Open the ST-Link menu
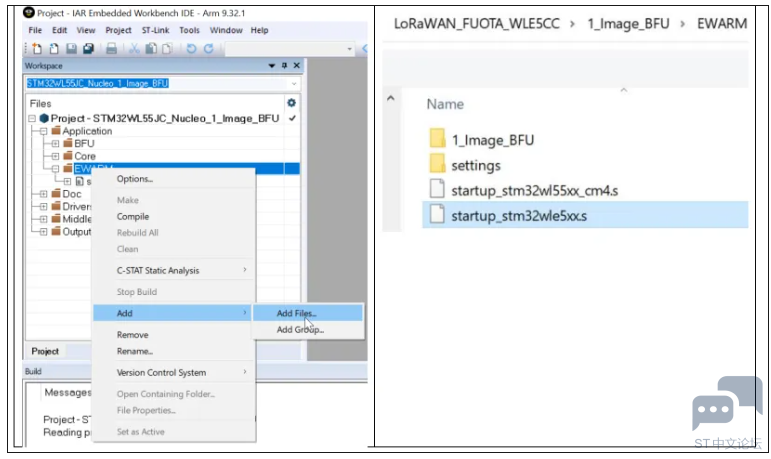 (x=155, y=30)
